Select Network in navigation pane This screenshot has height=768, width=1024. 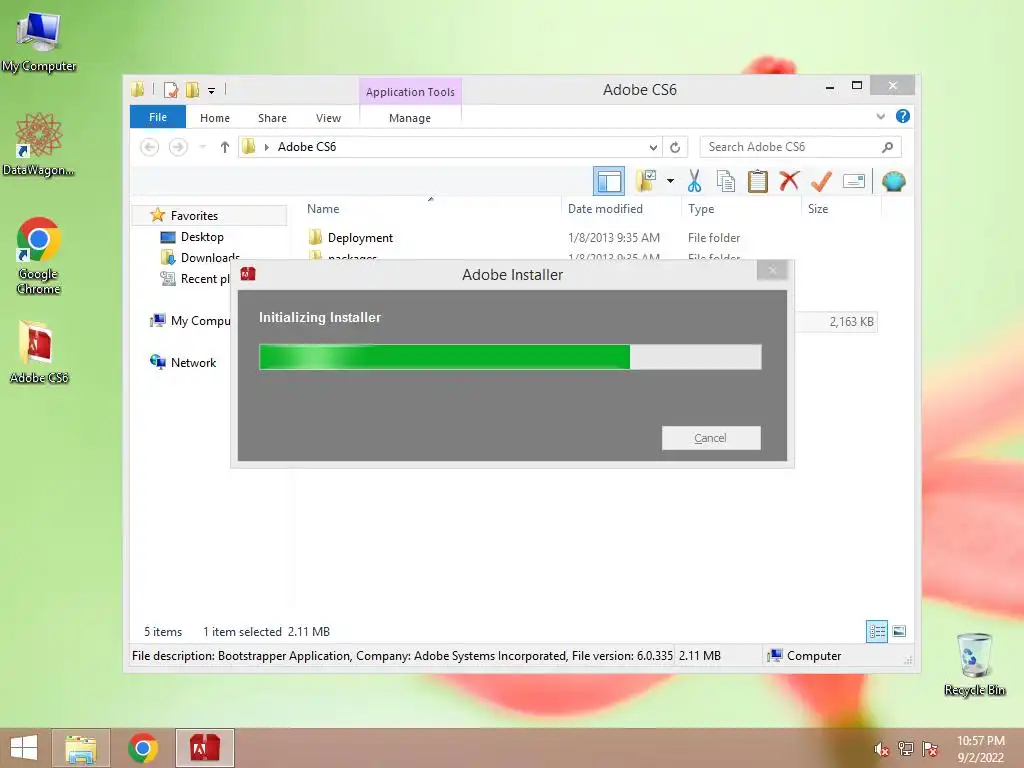pyautogui.click(x=183, y=362)
